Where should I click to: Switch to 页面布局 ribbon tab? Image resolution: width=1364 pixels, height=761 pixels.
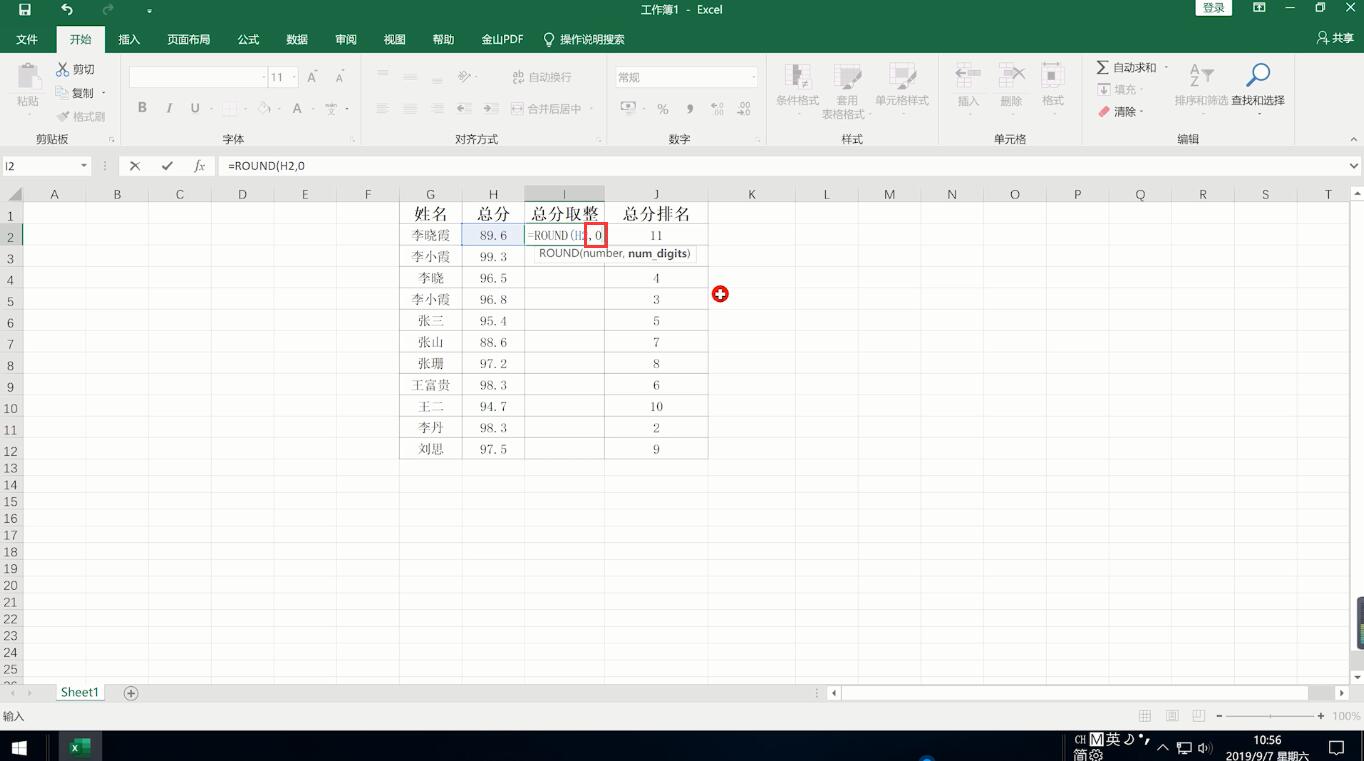tap(188, 39)
